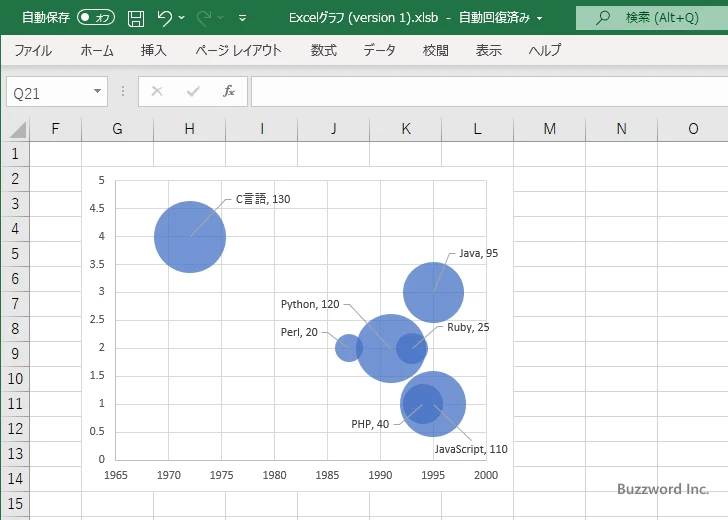The image size is (728, 520).
Task: Select column I header
Action: tap(261, 129)
